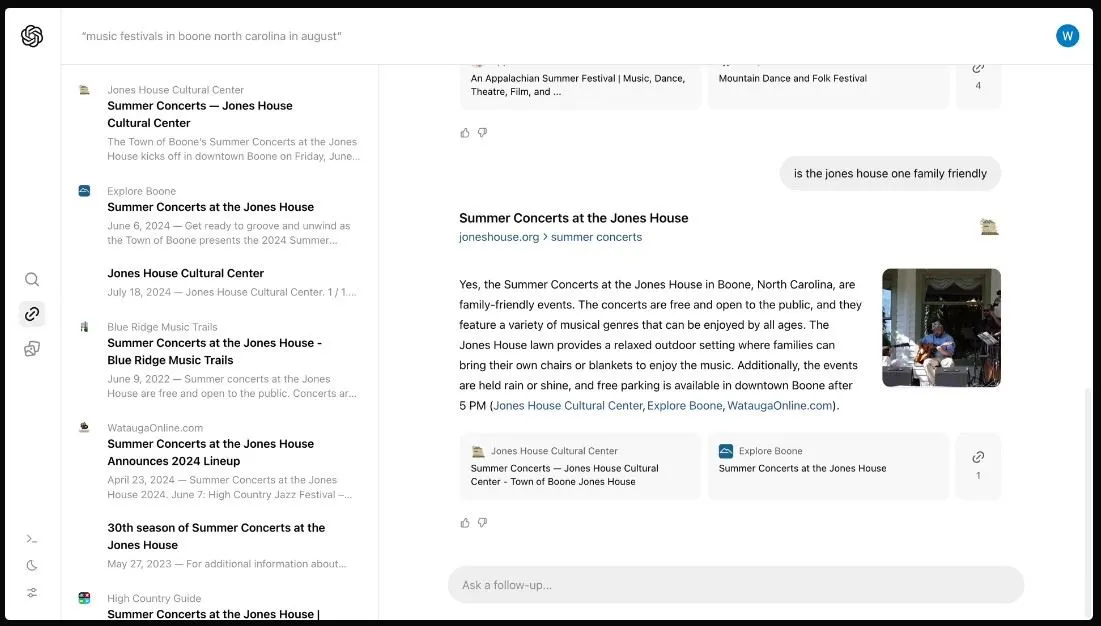Open the chats bubble sidebar icon
Screen dimensions: 1101x626
[32, 349]
